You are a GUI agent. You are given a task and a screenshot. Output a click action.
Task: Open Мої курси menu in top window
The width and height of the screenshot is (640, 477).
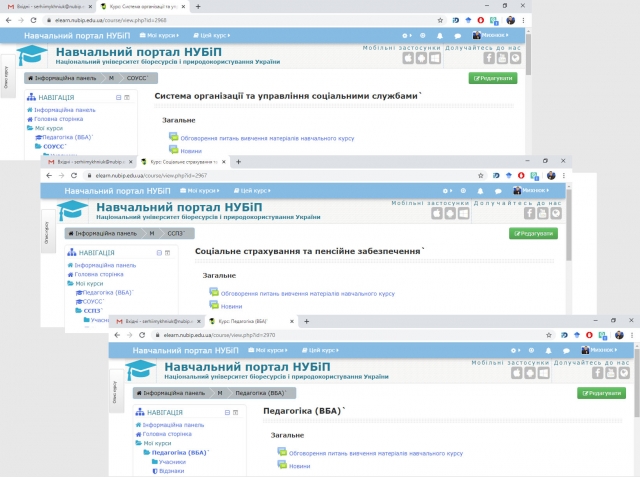pyautogui.click(x=159, y=35)
